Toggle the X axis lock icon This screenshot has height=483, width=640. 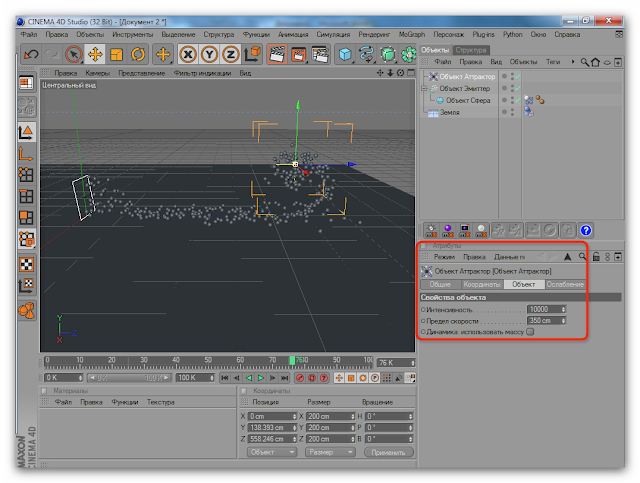tap(189, 54)
